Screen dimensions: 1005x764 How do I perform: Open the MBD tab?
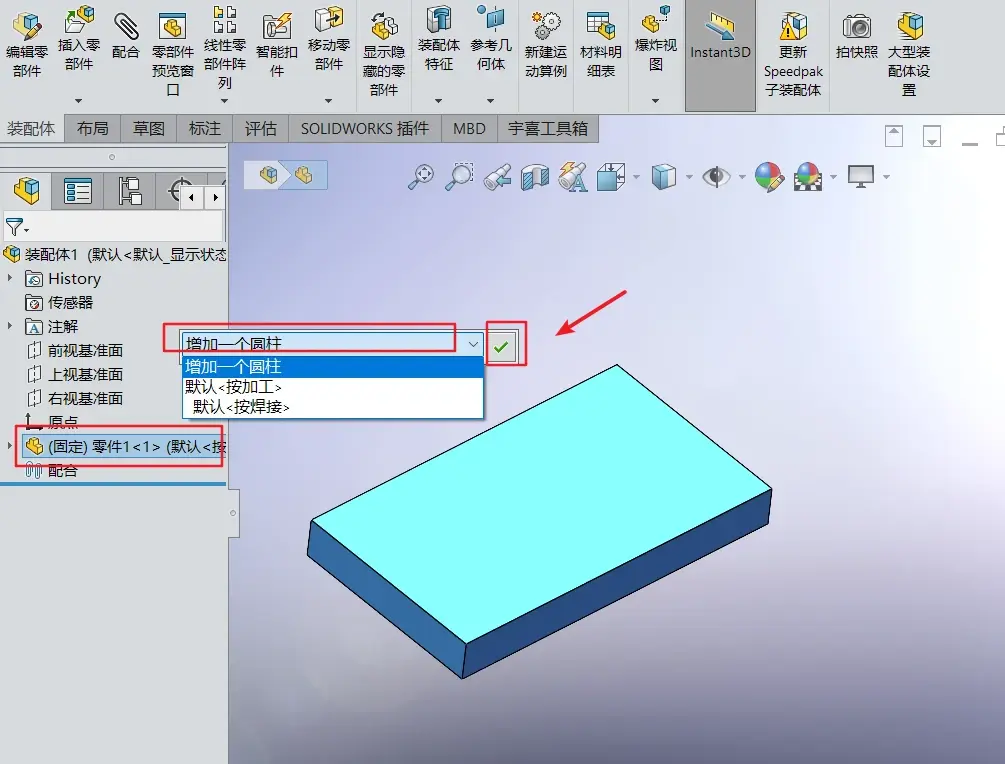click(x=469, y=129)
